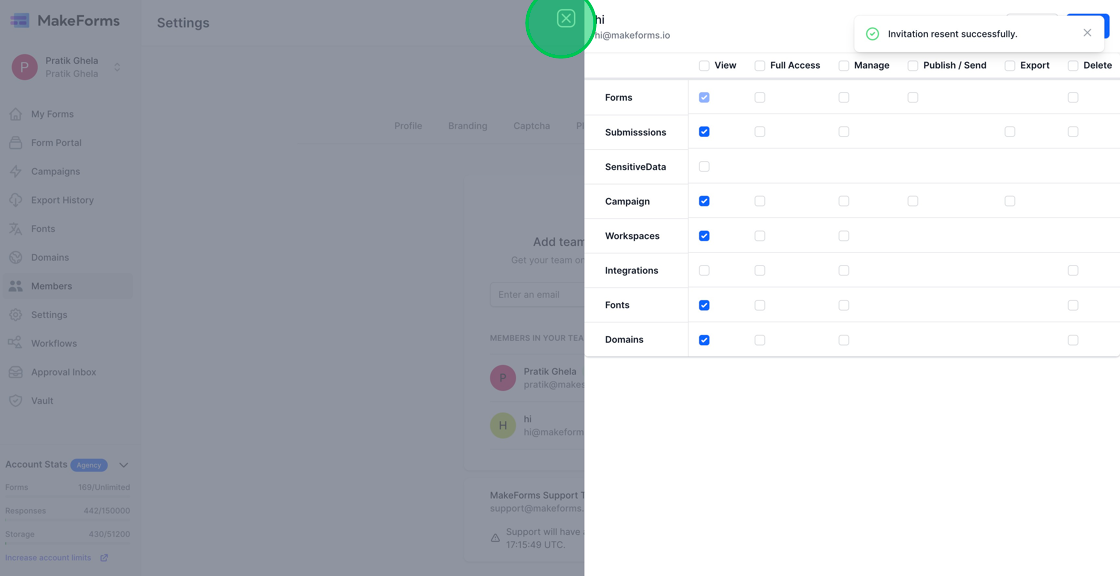Switch to the Branding tab
This screenshot has height=576, width=1120.
467,126
